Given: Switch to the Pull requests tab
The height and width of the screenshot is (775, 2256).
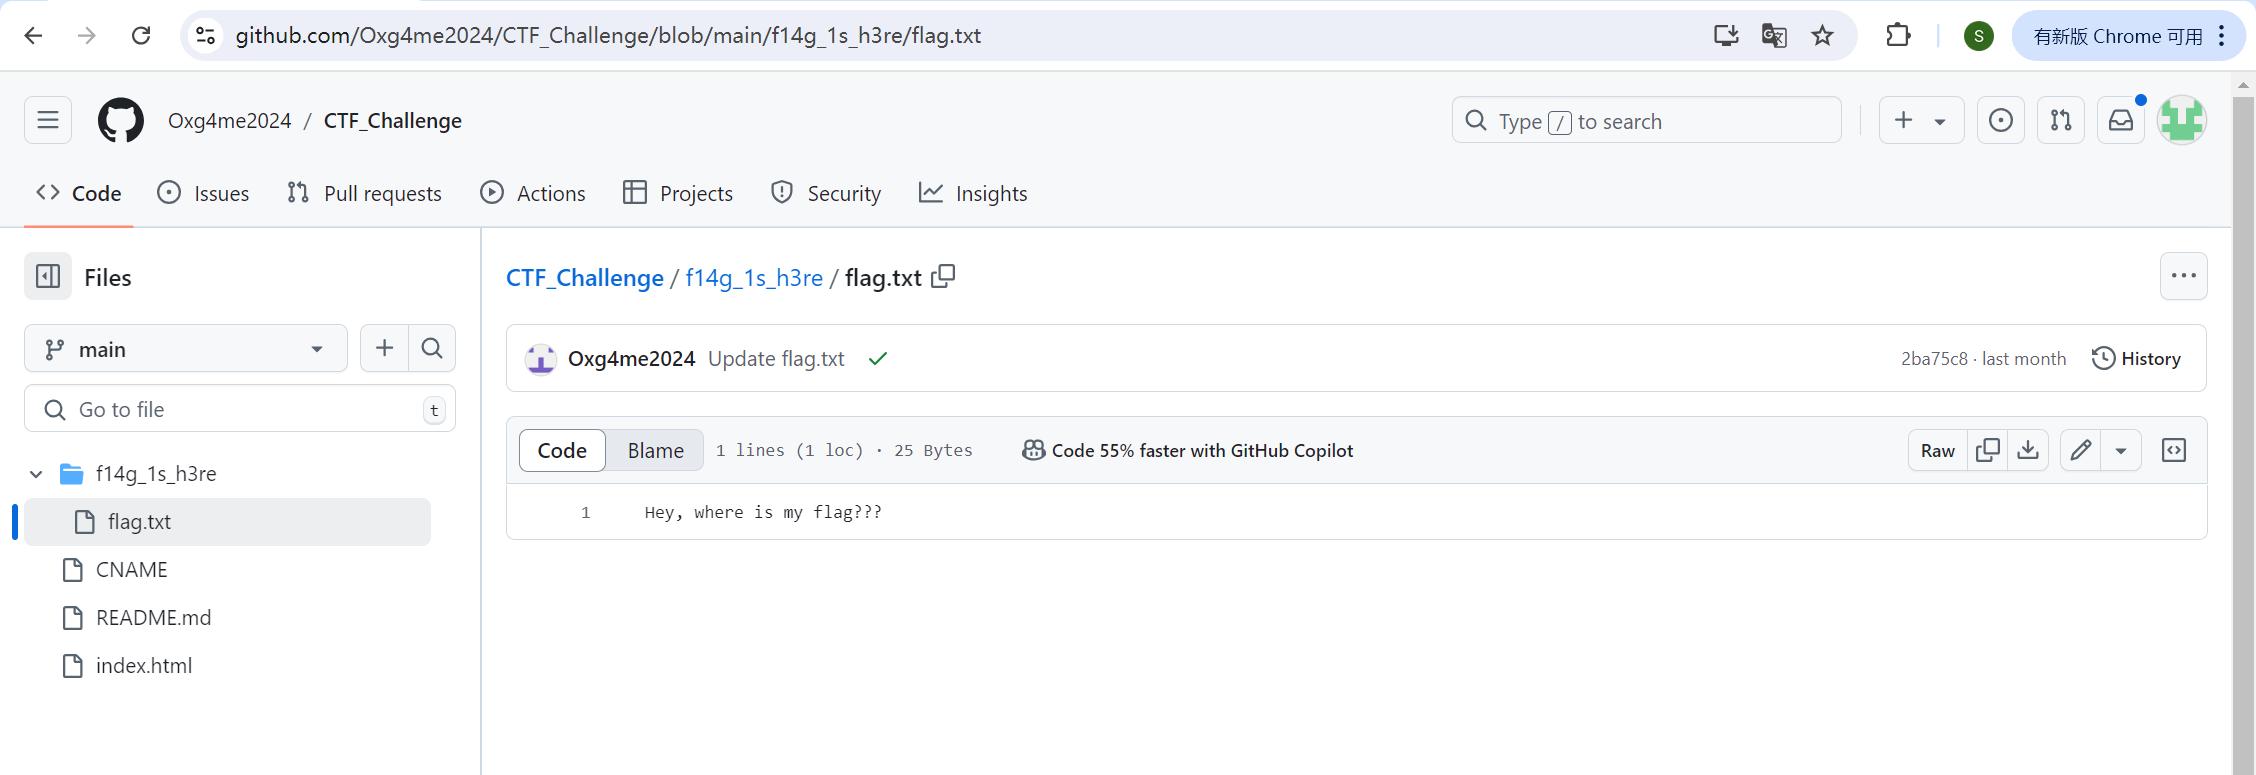Looking at the screenshot, I should [x=364, y=193].
